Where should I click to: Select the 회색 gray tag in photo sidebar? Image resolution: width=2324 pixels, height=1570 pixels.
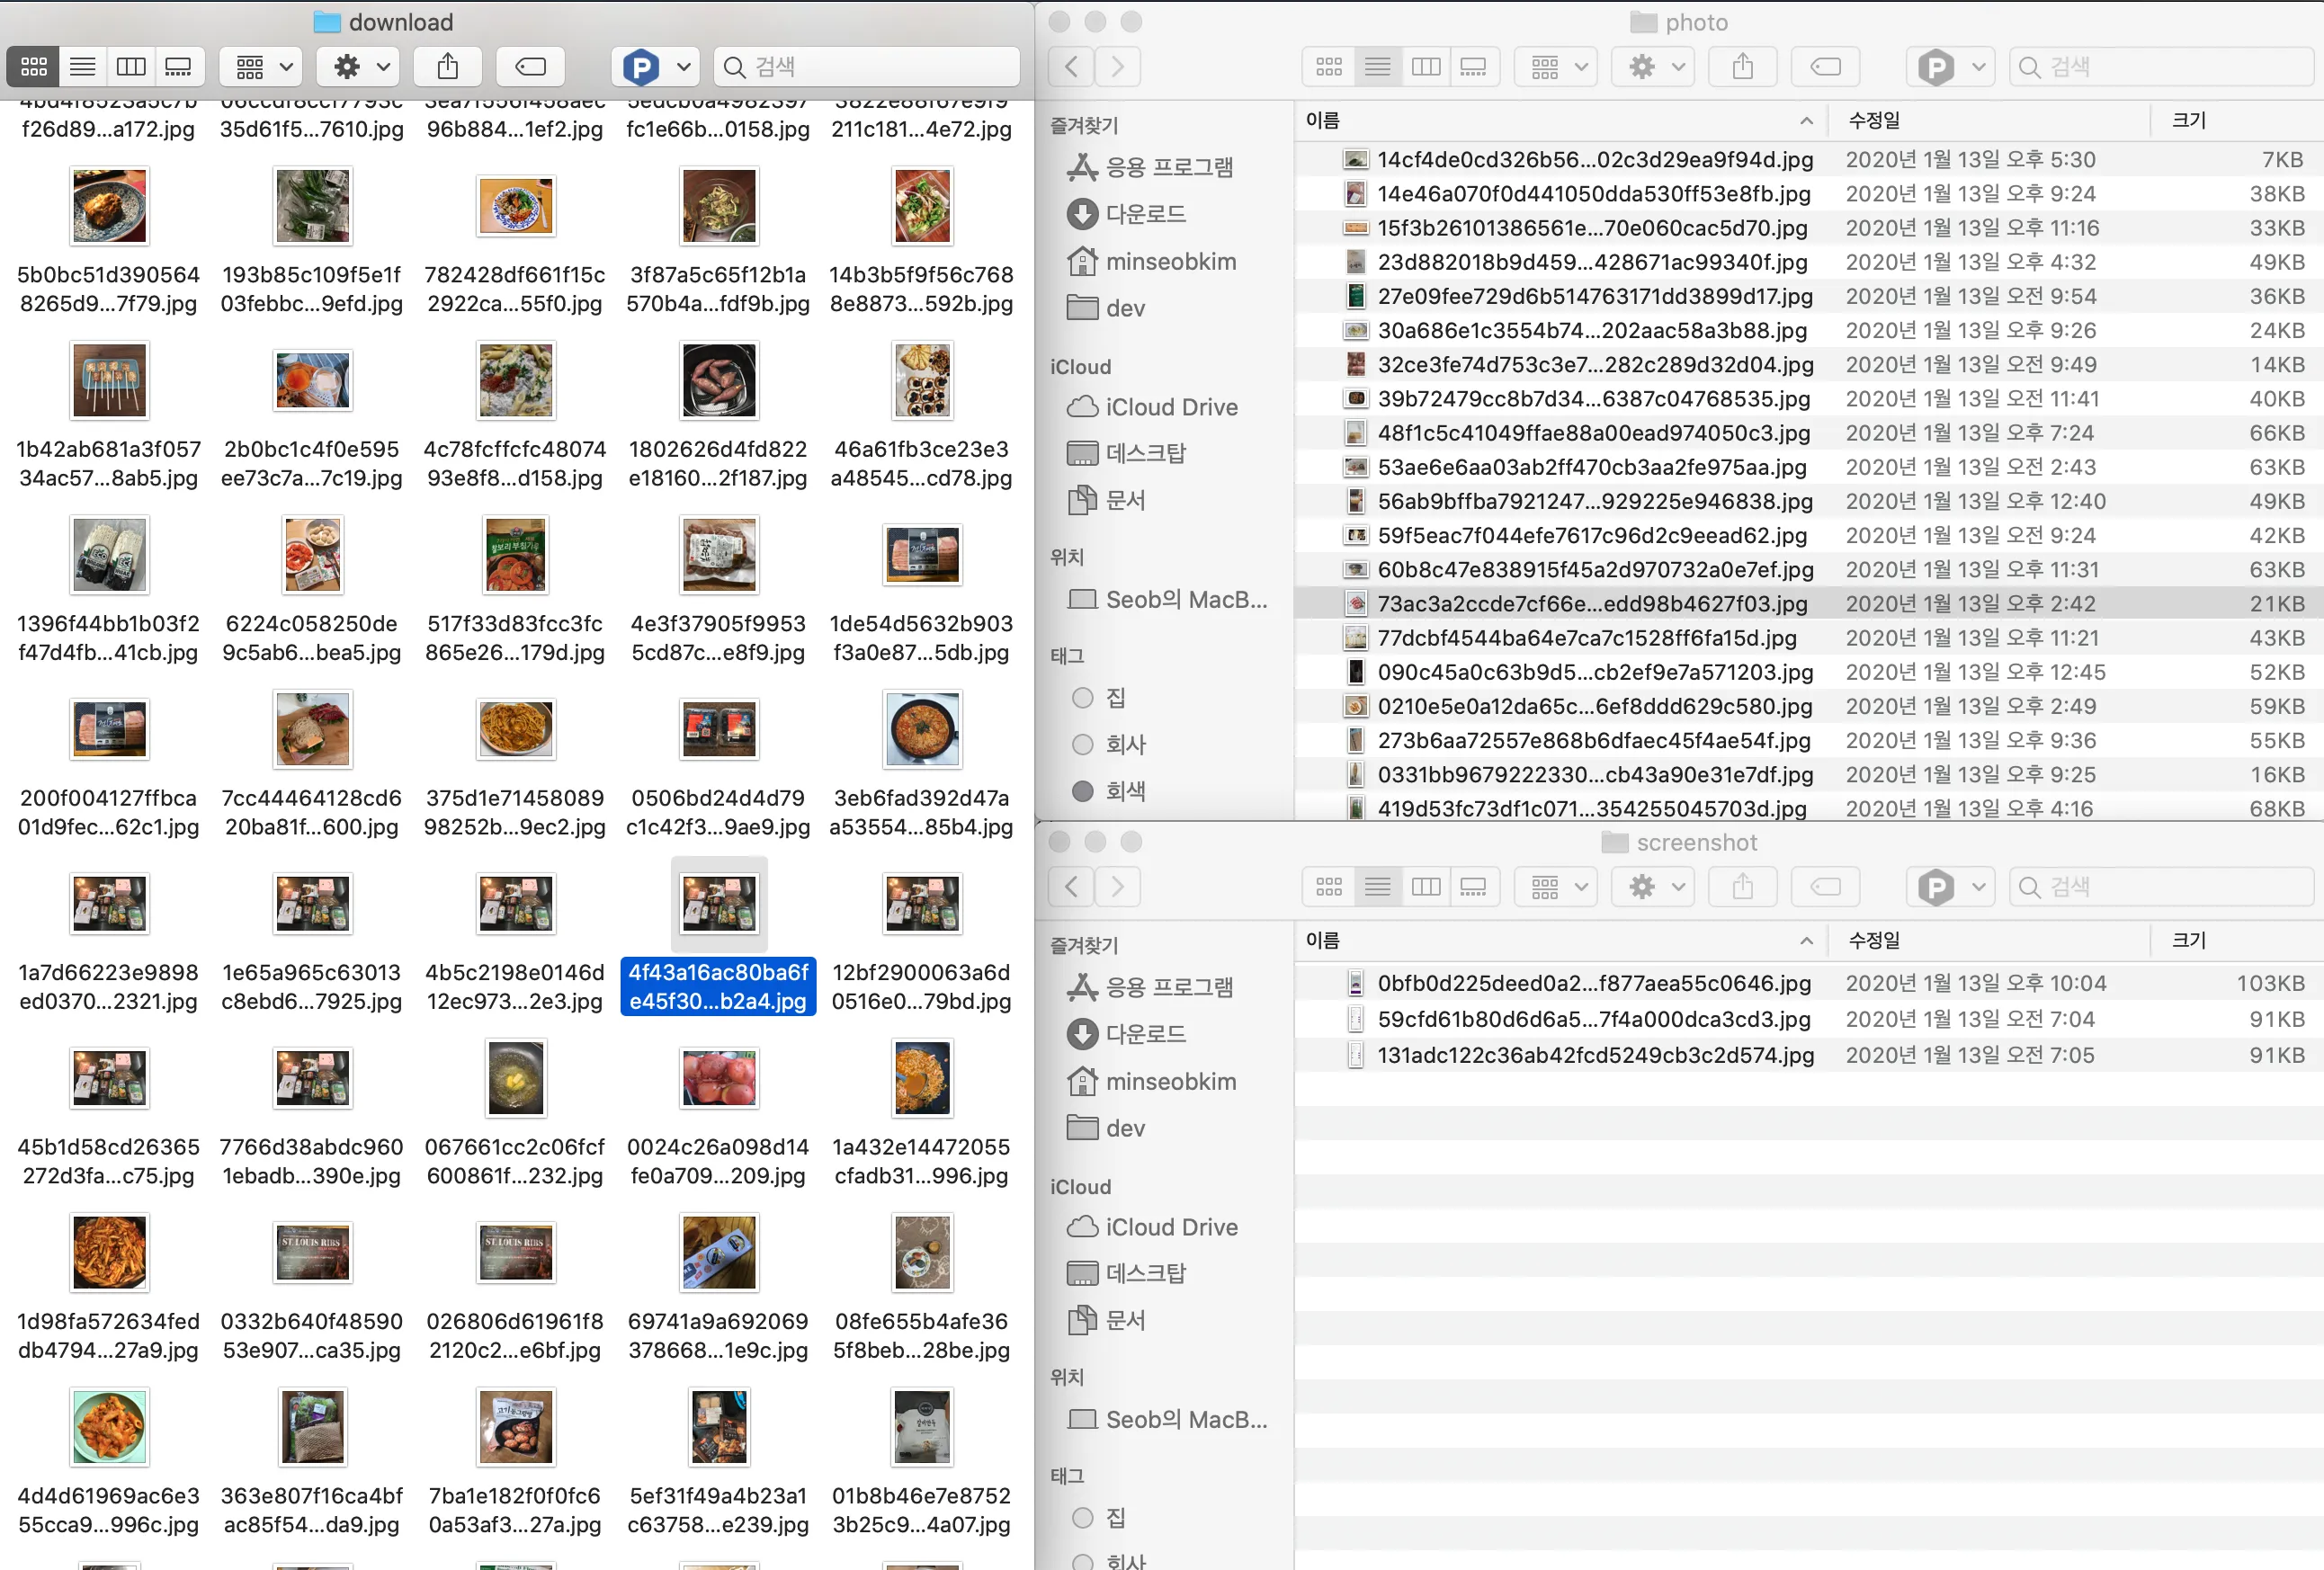click(1124, 791)
